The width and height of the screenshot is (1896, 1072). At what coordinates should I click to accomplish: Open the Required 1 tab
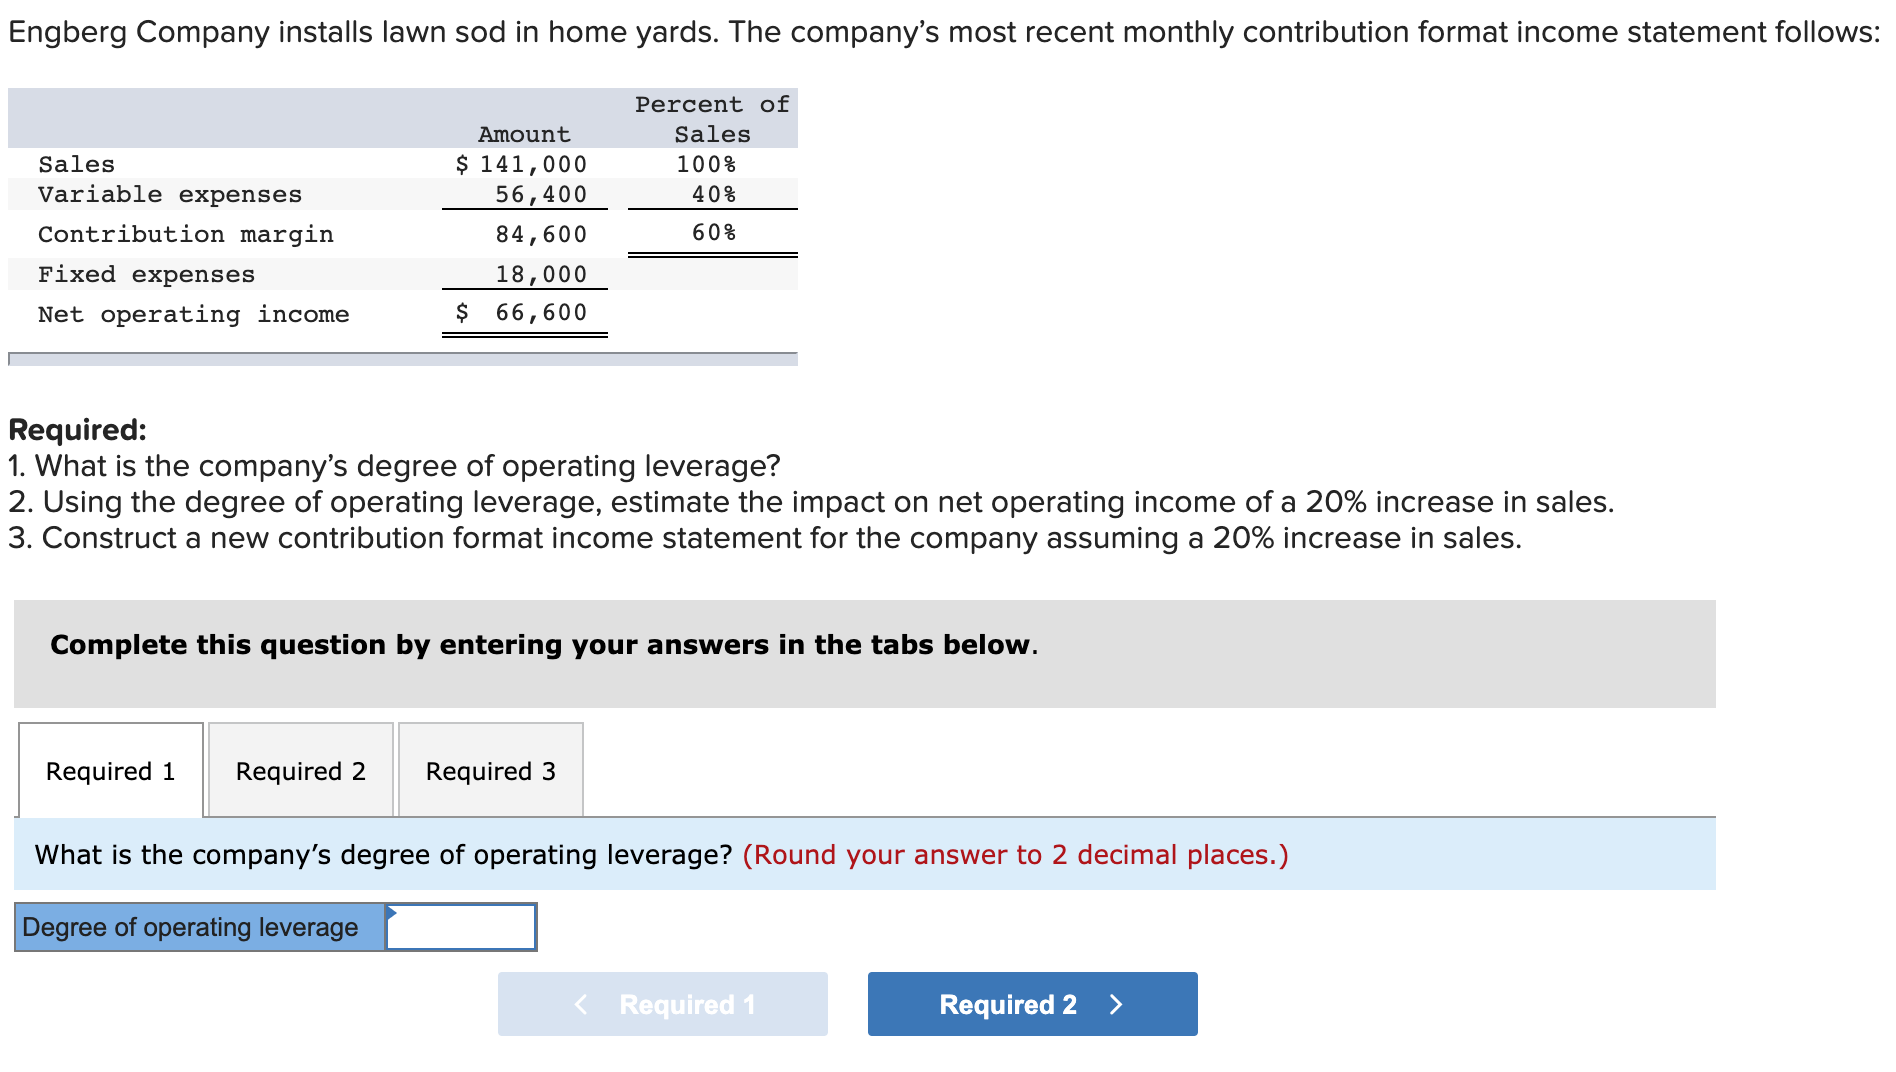109,770
